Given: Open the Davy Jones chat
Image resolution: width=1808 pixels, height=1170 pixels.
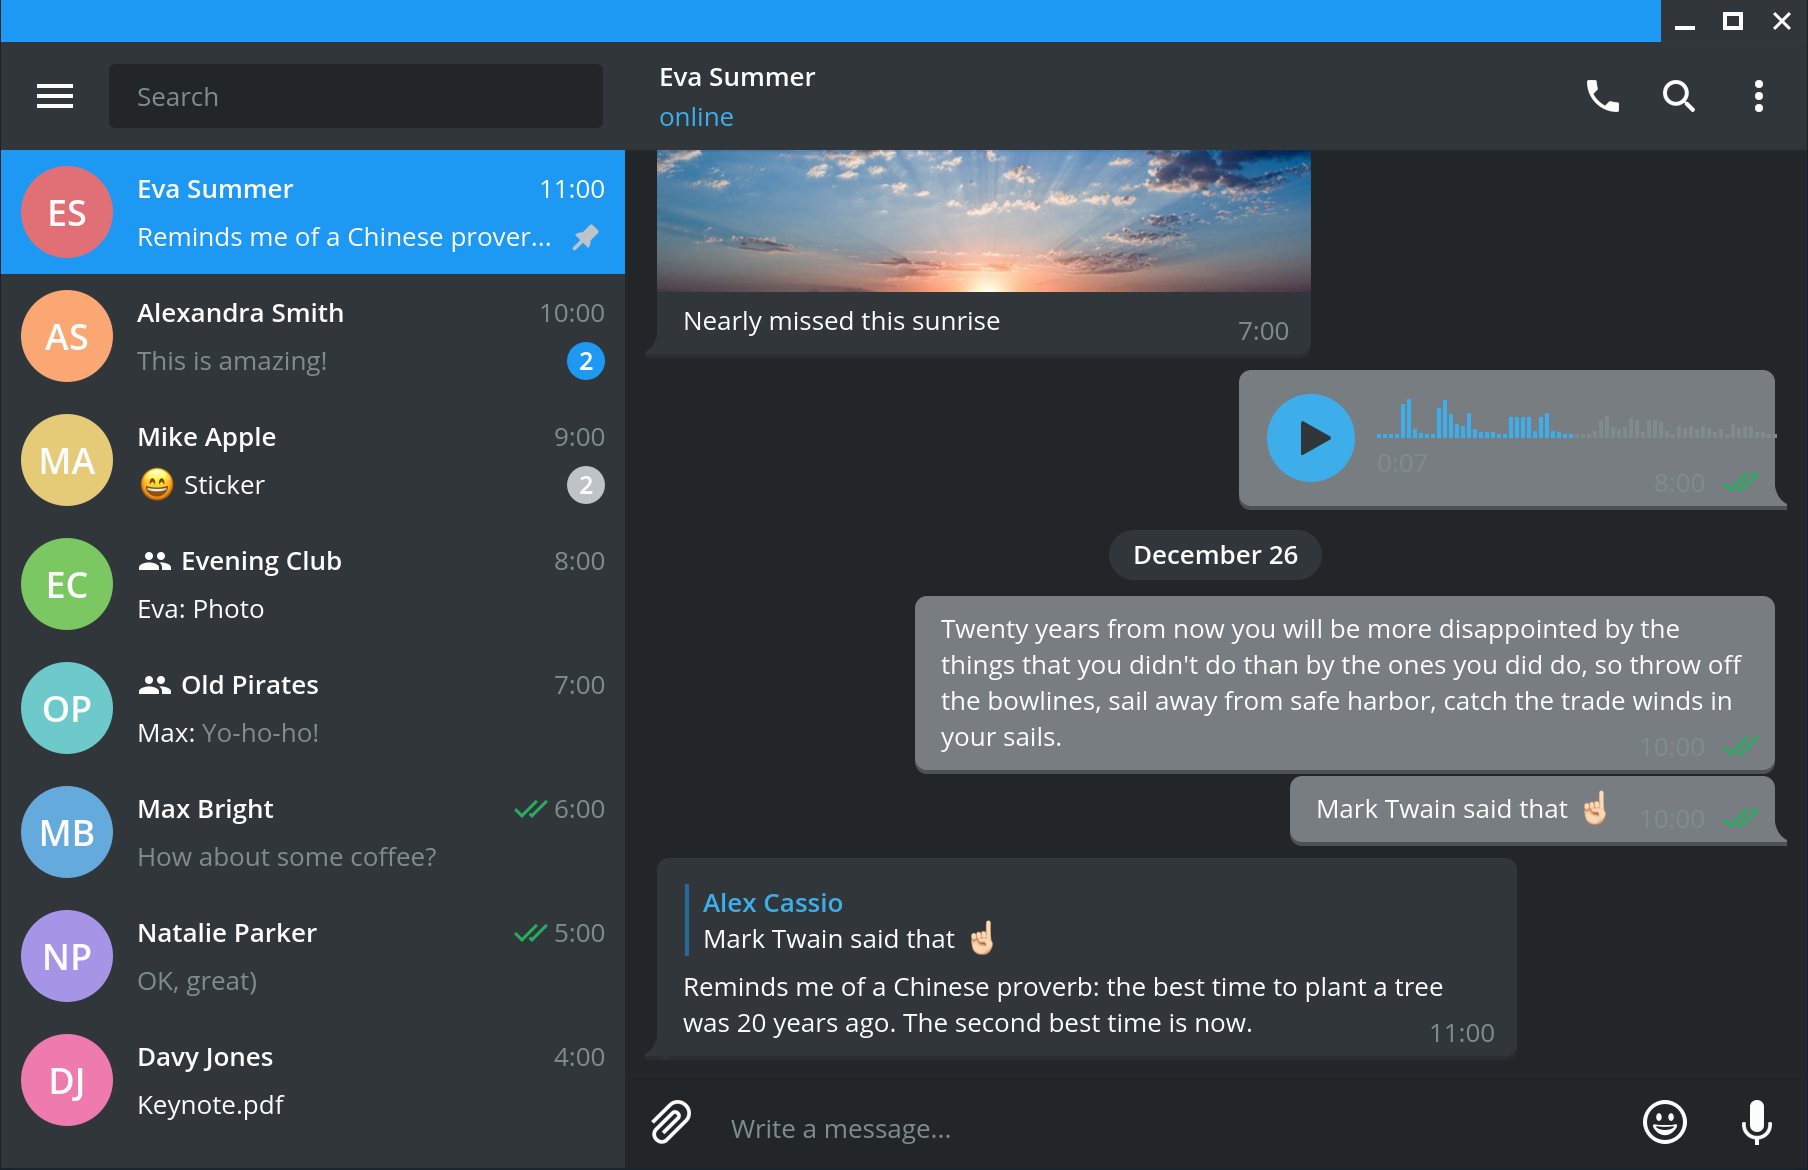Looking at the screenshot, I should pyautogui.click(x=313, y=1080).
